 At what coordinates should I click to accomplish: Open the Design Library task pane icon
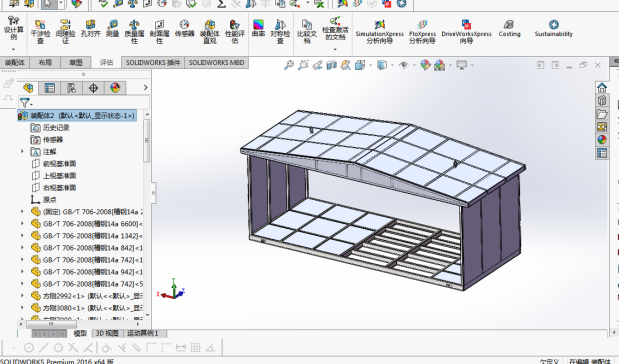click(x=602, y=101)
